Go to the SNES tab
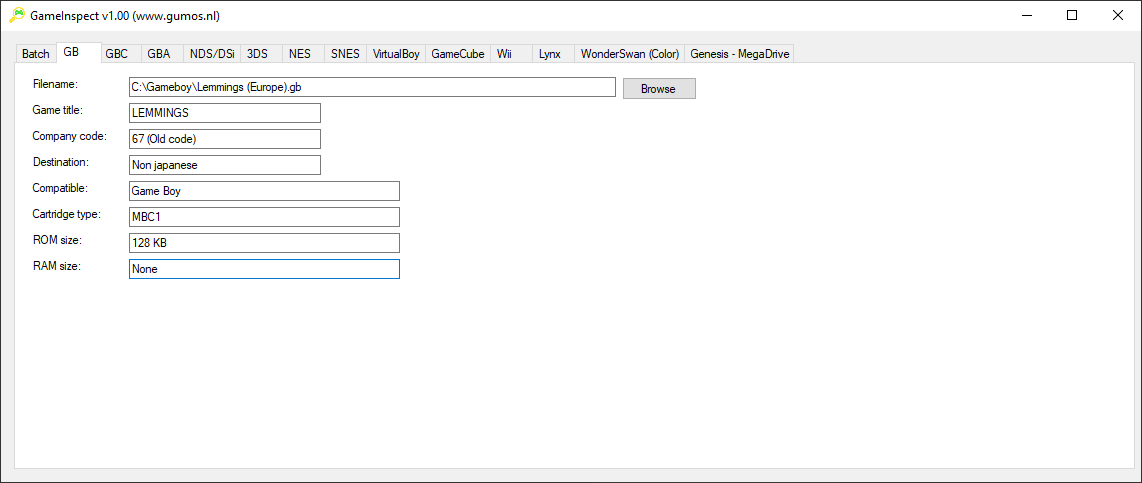 point(345,54)
